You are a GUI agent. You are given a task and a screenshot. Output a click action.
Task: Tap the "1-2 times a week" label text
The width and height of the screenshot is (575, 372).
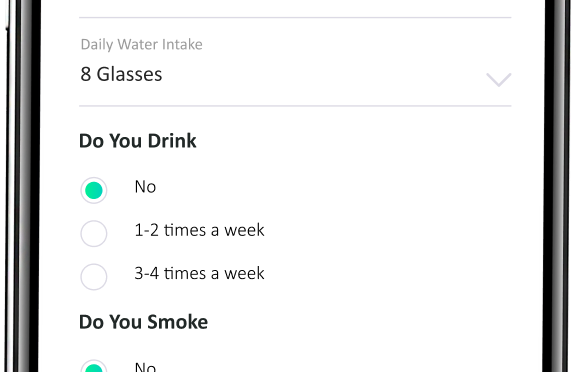(199, 230)
